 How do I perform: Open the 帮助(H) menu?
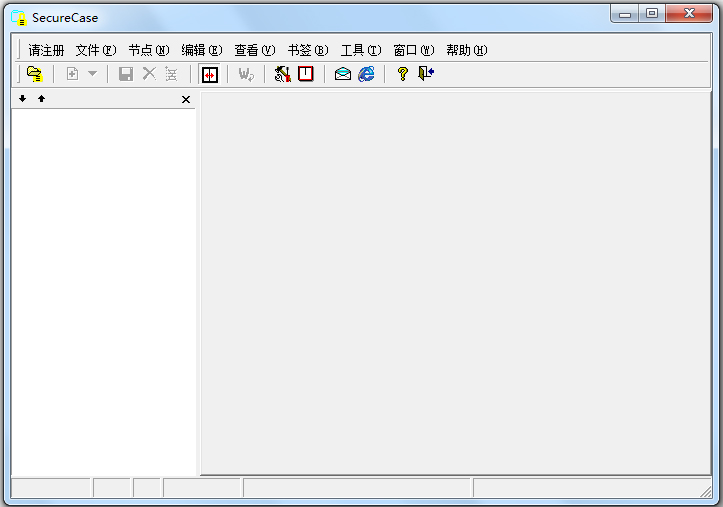pos(467,50)
